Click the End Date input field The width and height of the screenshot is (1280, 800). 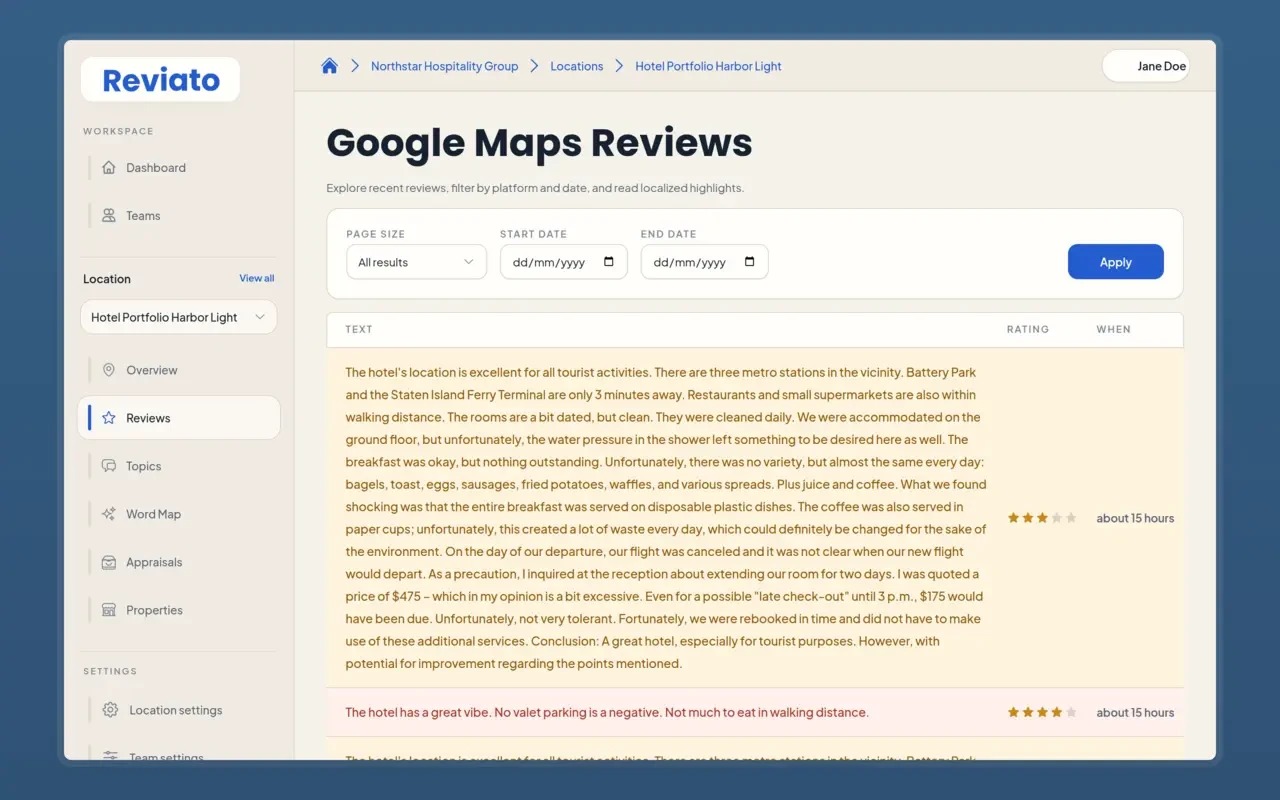click(x=704, y=262)
